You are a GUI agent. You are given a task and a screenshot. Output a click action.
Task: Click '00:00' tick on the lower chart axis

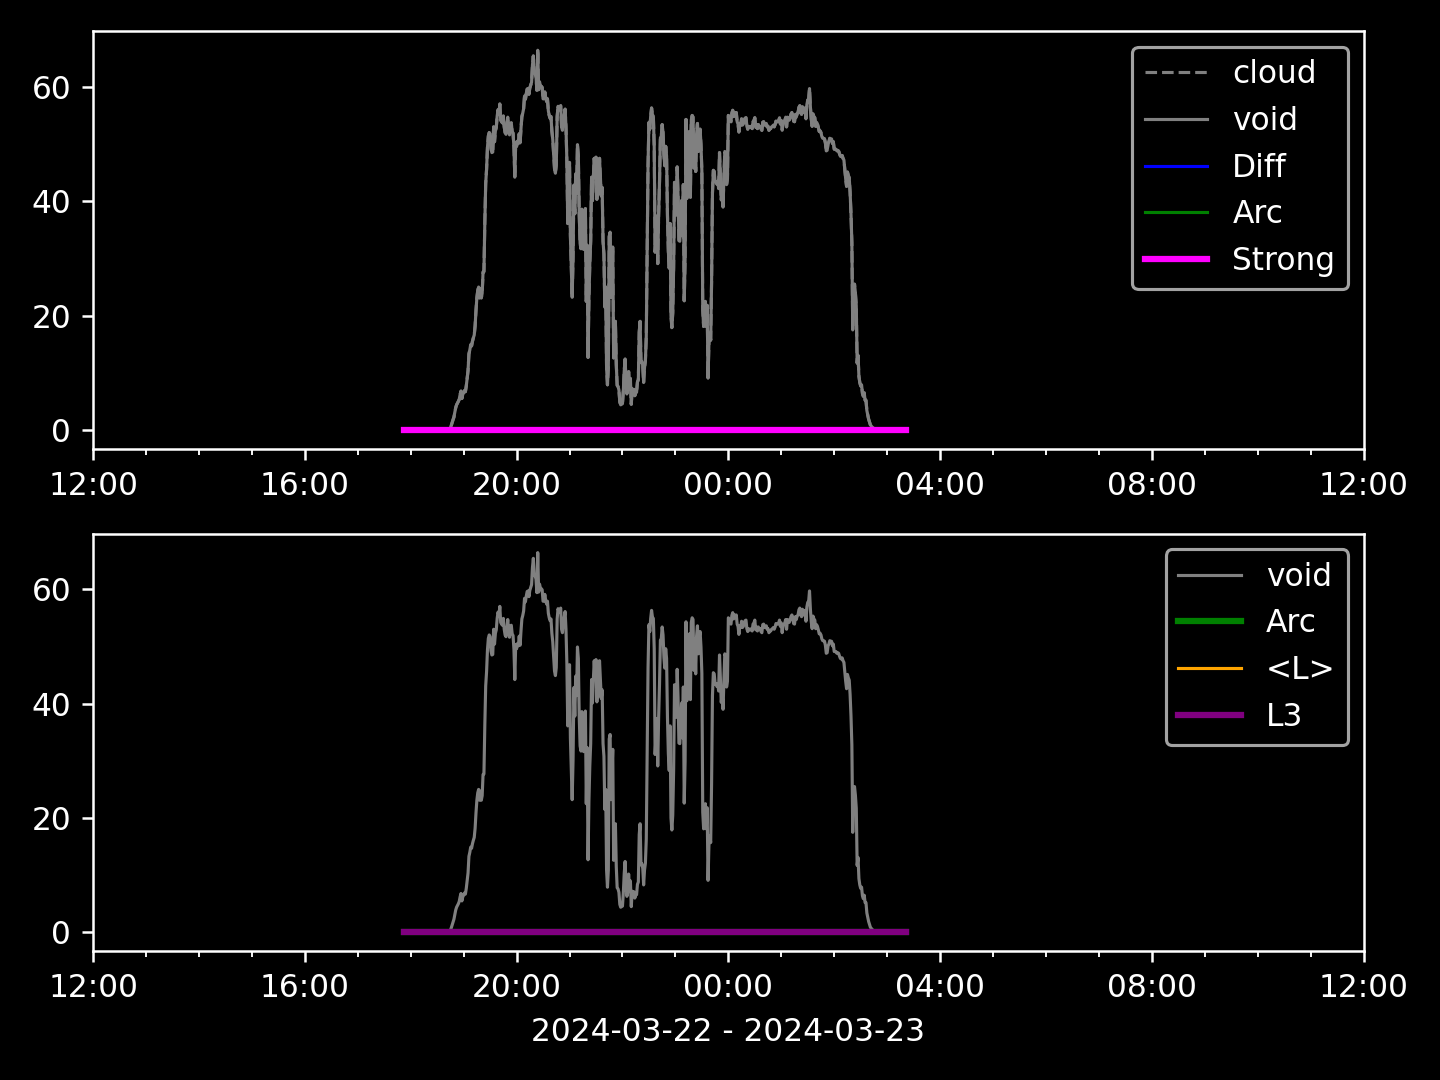(x=728, y=986)
